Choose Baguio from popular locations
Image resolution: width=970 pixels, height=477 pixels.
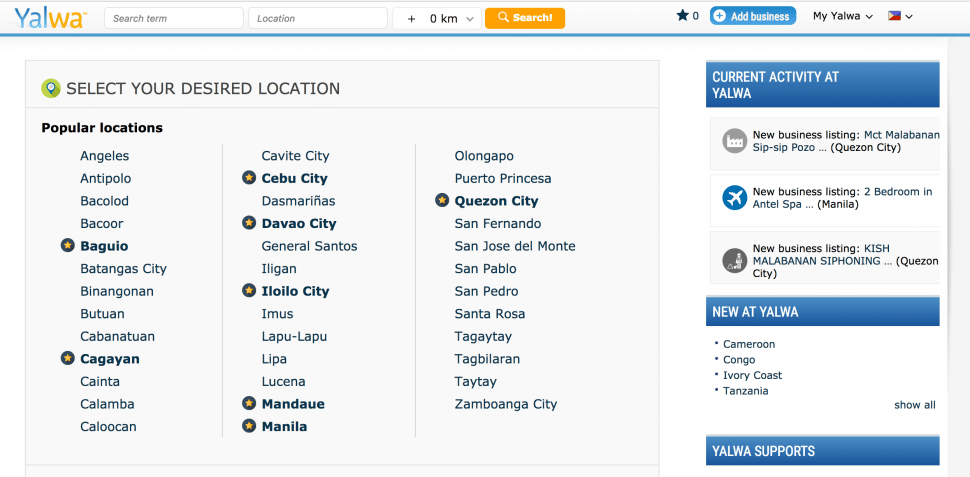(104, 246)
